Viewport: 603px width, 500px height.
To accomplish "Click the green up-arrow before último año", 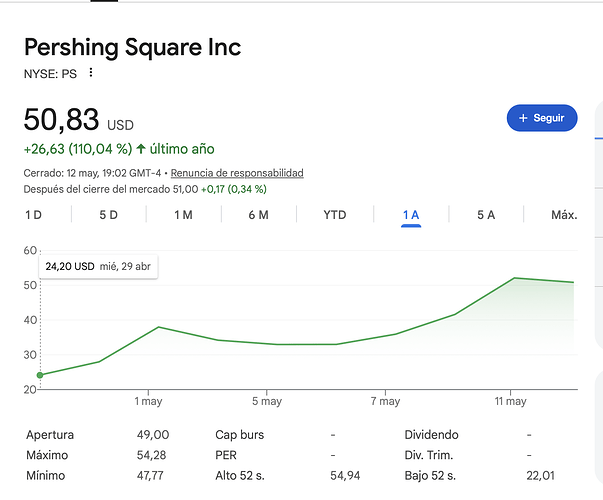I will (x=141, y=149).
